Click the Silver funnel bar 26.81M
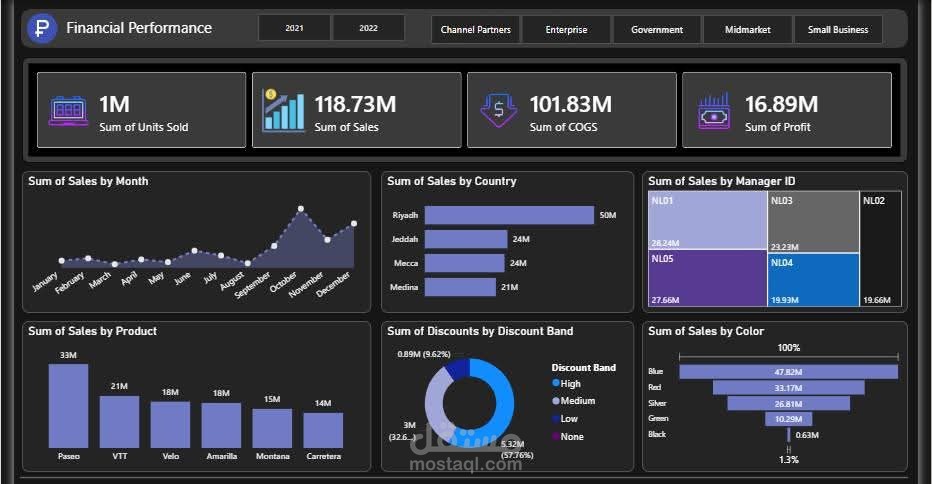The image size is (932, 484). coord(789,403)
